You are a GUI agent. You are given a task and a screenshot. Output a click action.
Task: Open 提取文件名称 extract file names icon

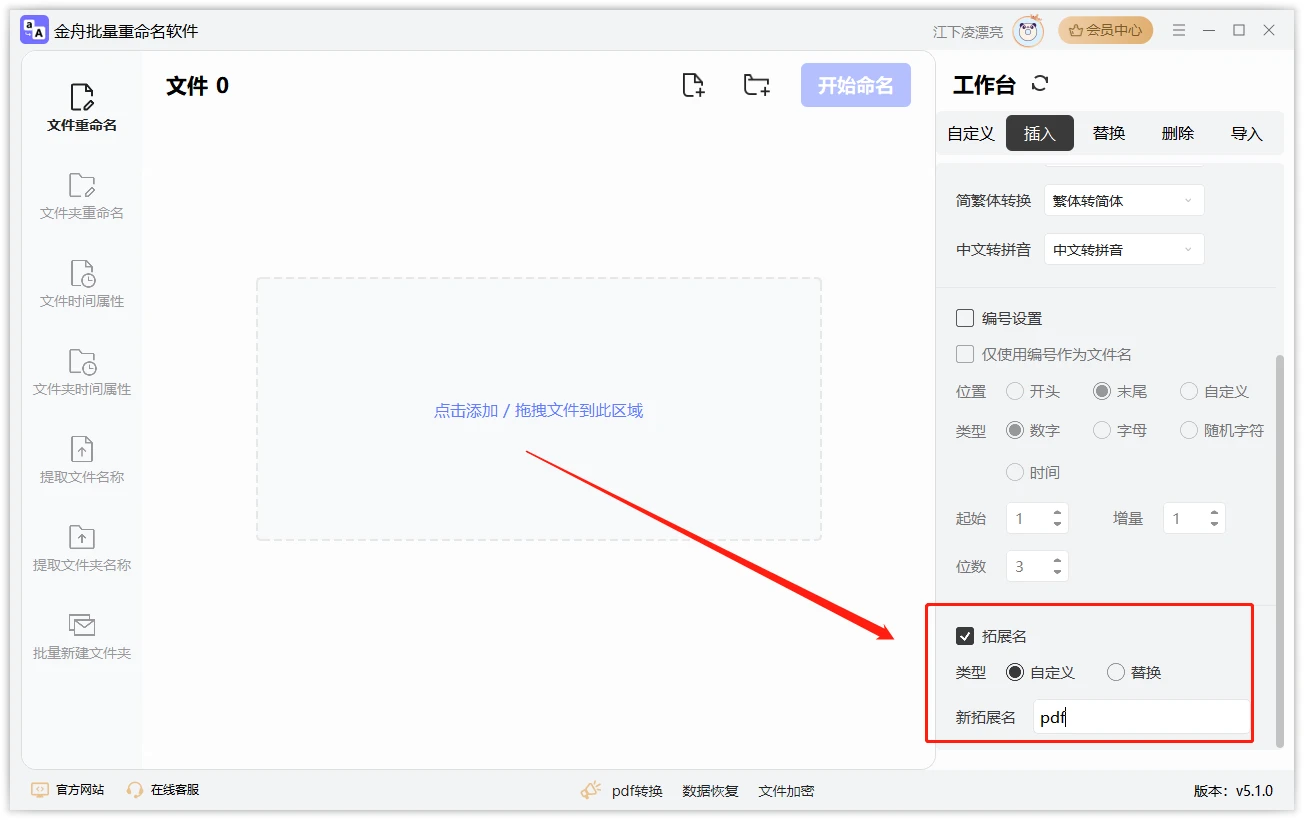coord(82,450)
